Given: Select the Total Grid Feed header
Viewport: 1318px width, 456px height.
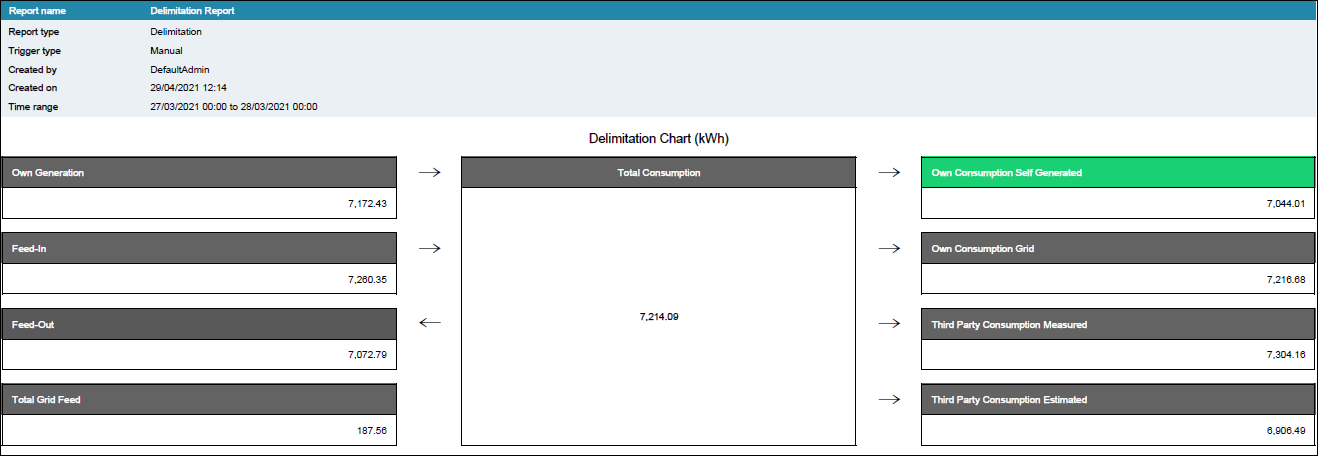Looking at the screenshot, I should pos(199,399).
